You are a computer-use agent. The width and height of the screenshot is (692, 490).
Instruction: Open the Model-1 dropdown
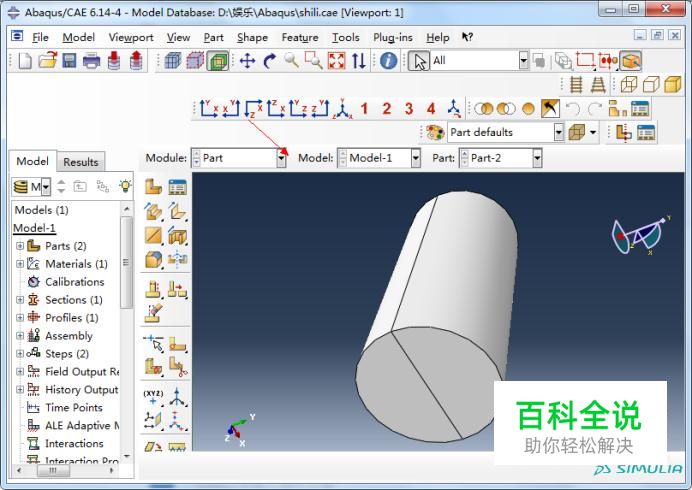tap(415, 158)
